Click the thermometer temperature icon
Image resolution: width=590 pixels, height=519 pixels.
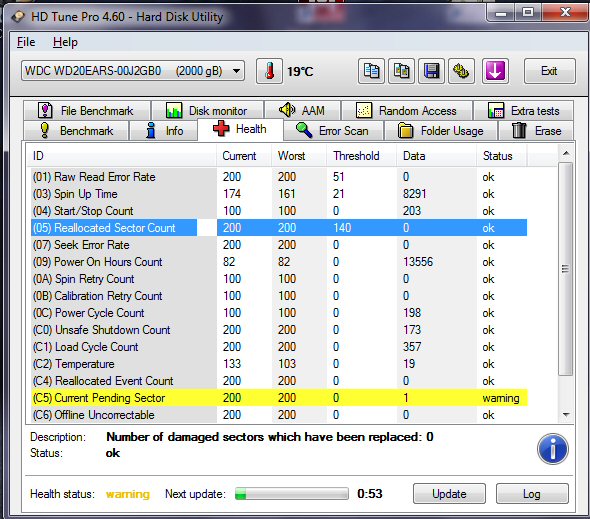tap(269, 71)
